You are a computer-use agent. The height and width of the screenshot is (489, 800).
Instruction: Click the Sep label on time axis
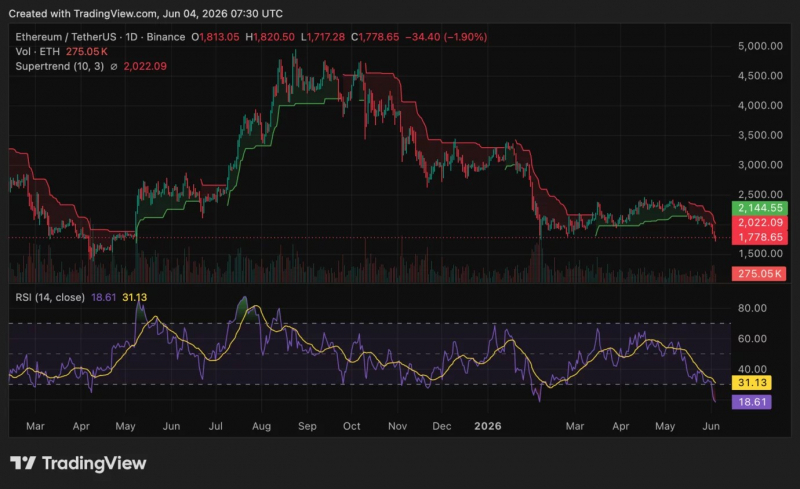tap(307, 426)
